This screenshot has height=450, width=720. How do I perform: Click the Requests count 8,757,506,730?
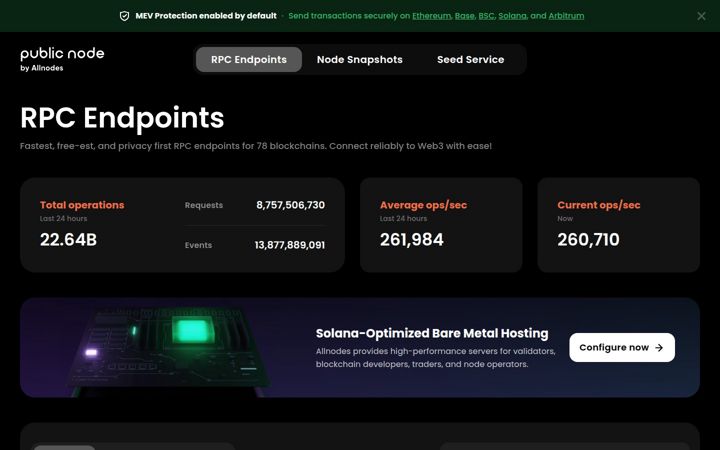[290, 205]
